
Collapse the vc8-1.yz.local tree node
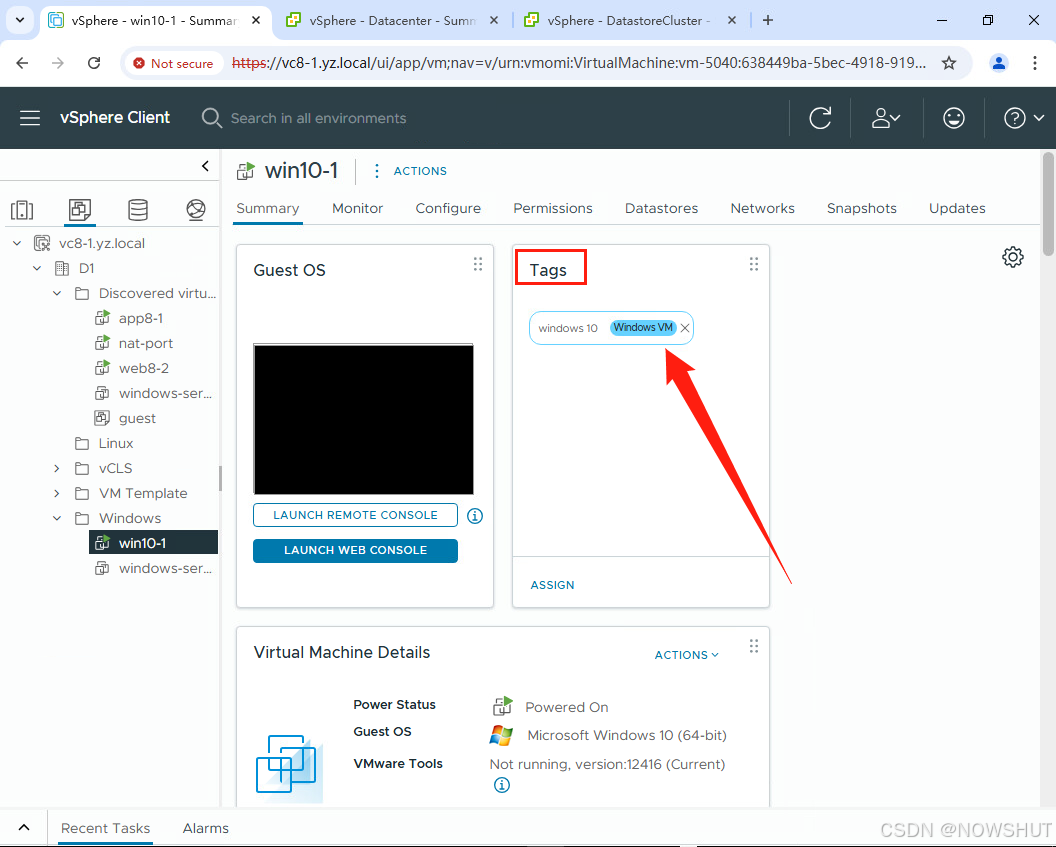17,243
